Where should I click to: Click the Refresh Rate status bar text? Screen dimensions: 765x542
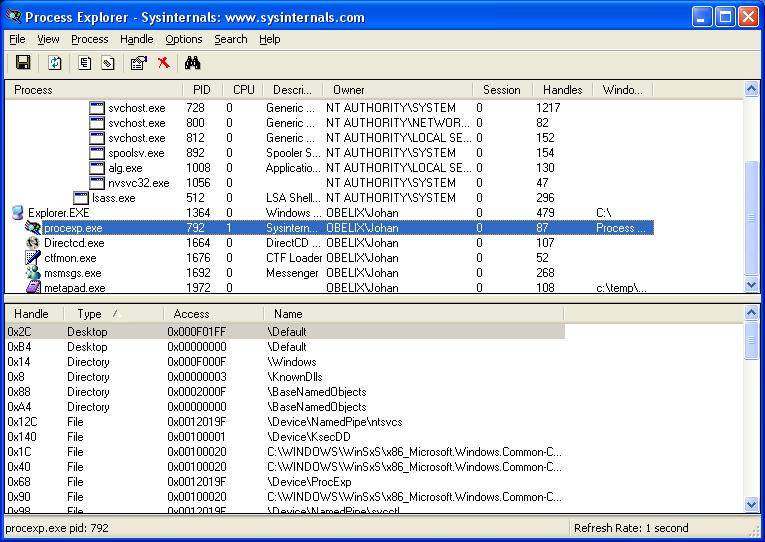631,528
